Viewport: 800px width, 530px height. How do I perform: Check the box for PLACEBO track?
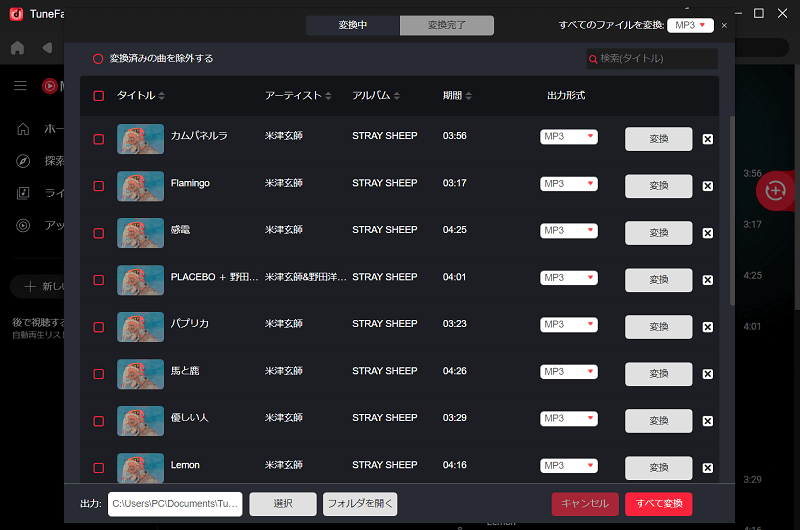[x=98, y=280]
